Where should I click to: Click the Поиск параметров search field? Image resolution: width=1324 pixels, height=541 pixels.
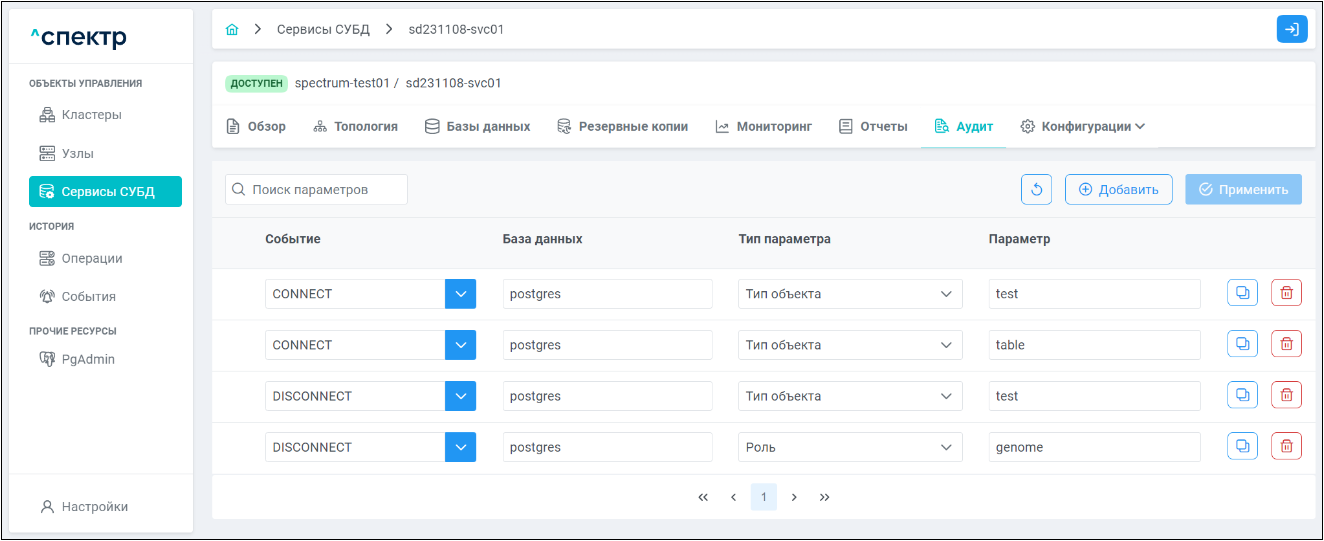pyautogui.click(x=317, y=190)
